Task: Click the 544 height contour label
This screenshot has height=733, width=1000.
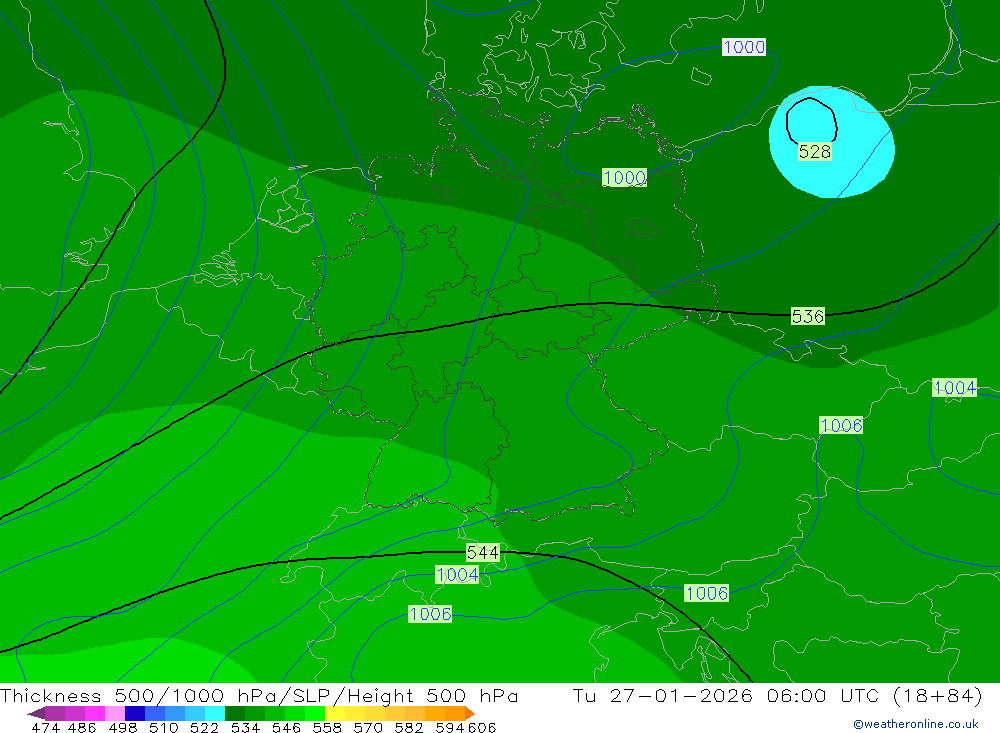Action: pyautogui.click(x=482, y=552)
